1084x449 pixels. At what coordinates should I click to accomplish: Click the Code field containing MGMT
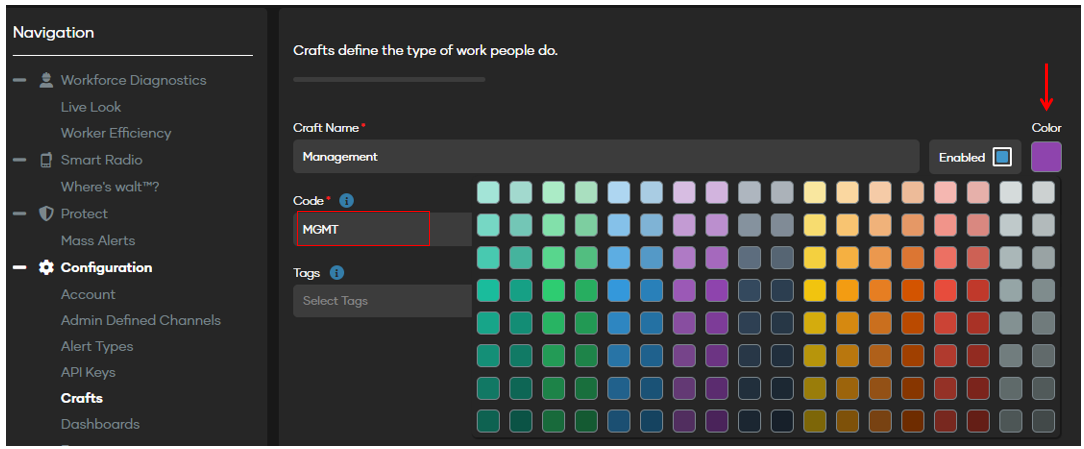coord(382,229)
